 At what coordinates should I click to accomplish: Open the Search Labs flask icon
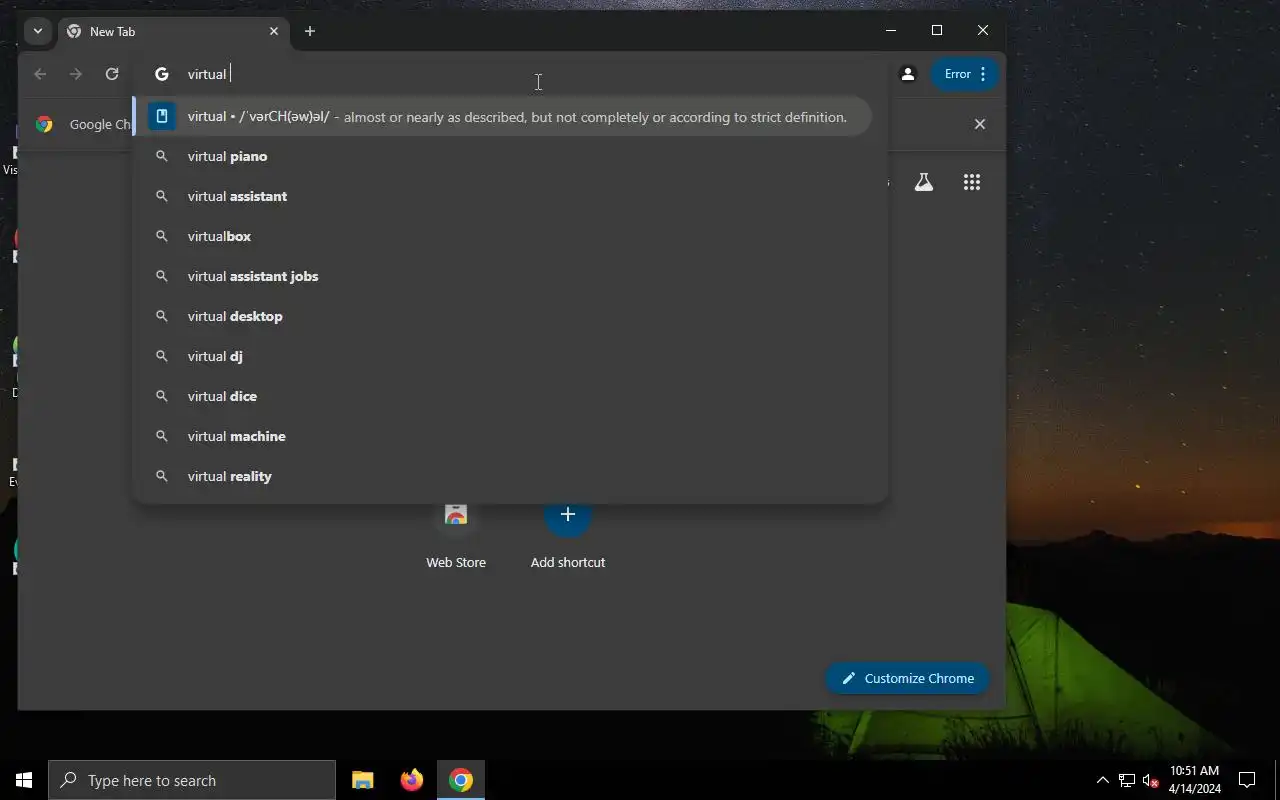pos(924,182)
